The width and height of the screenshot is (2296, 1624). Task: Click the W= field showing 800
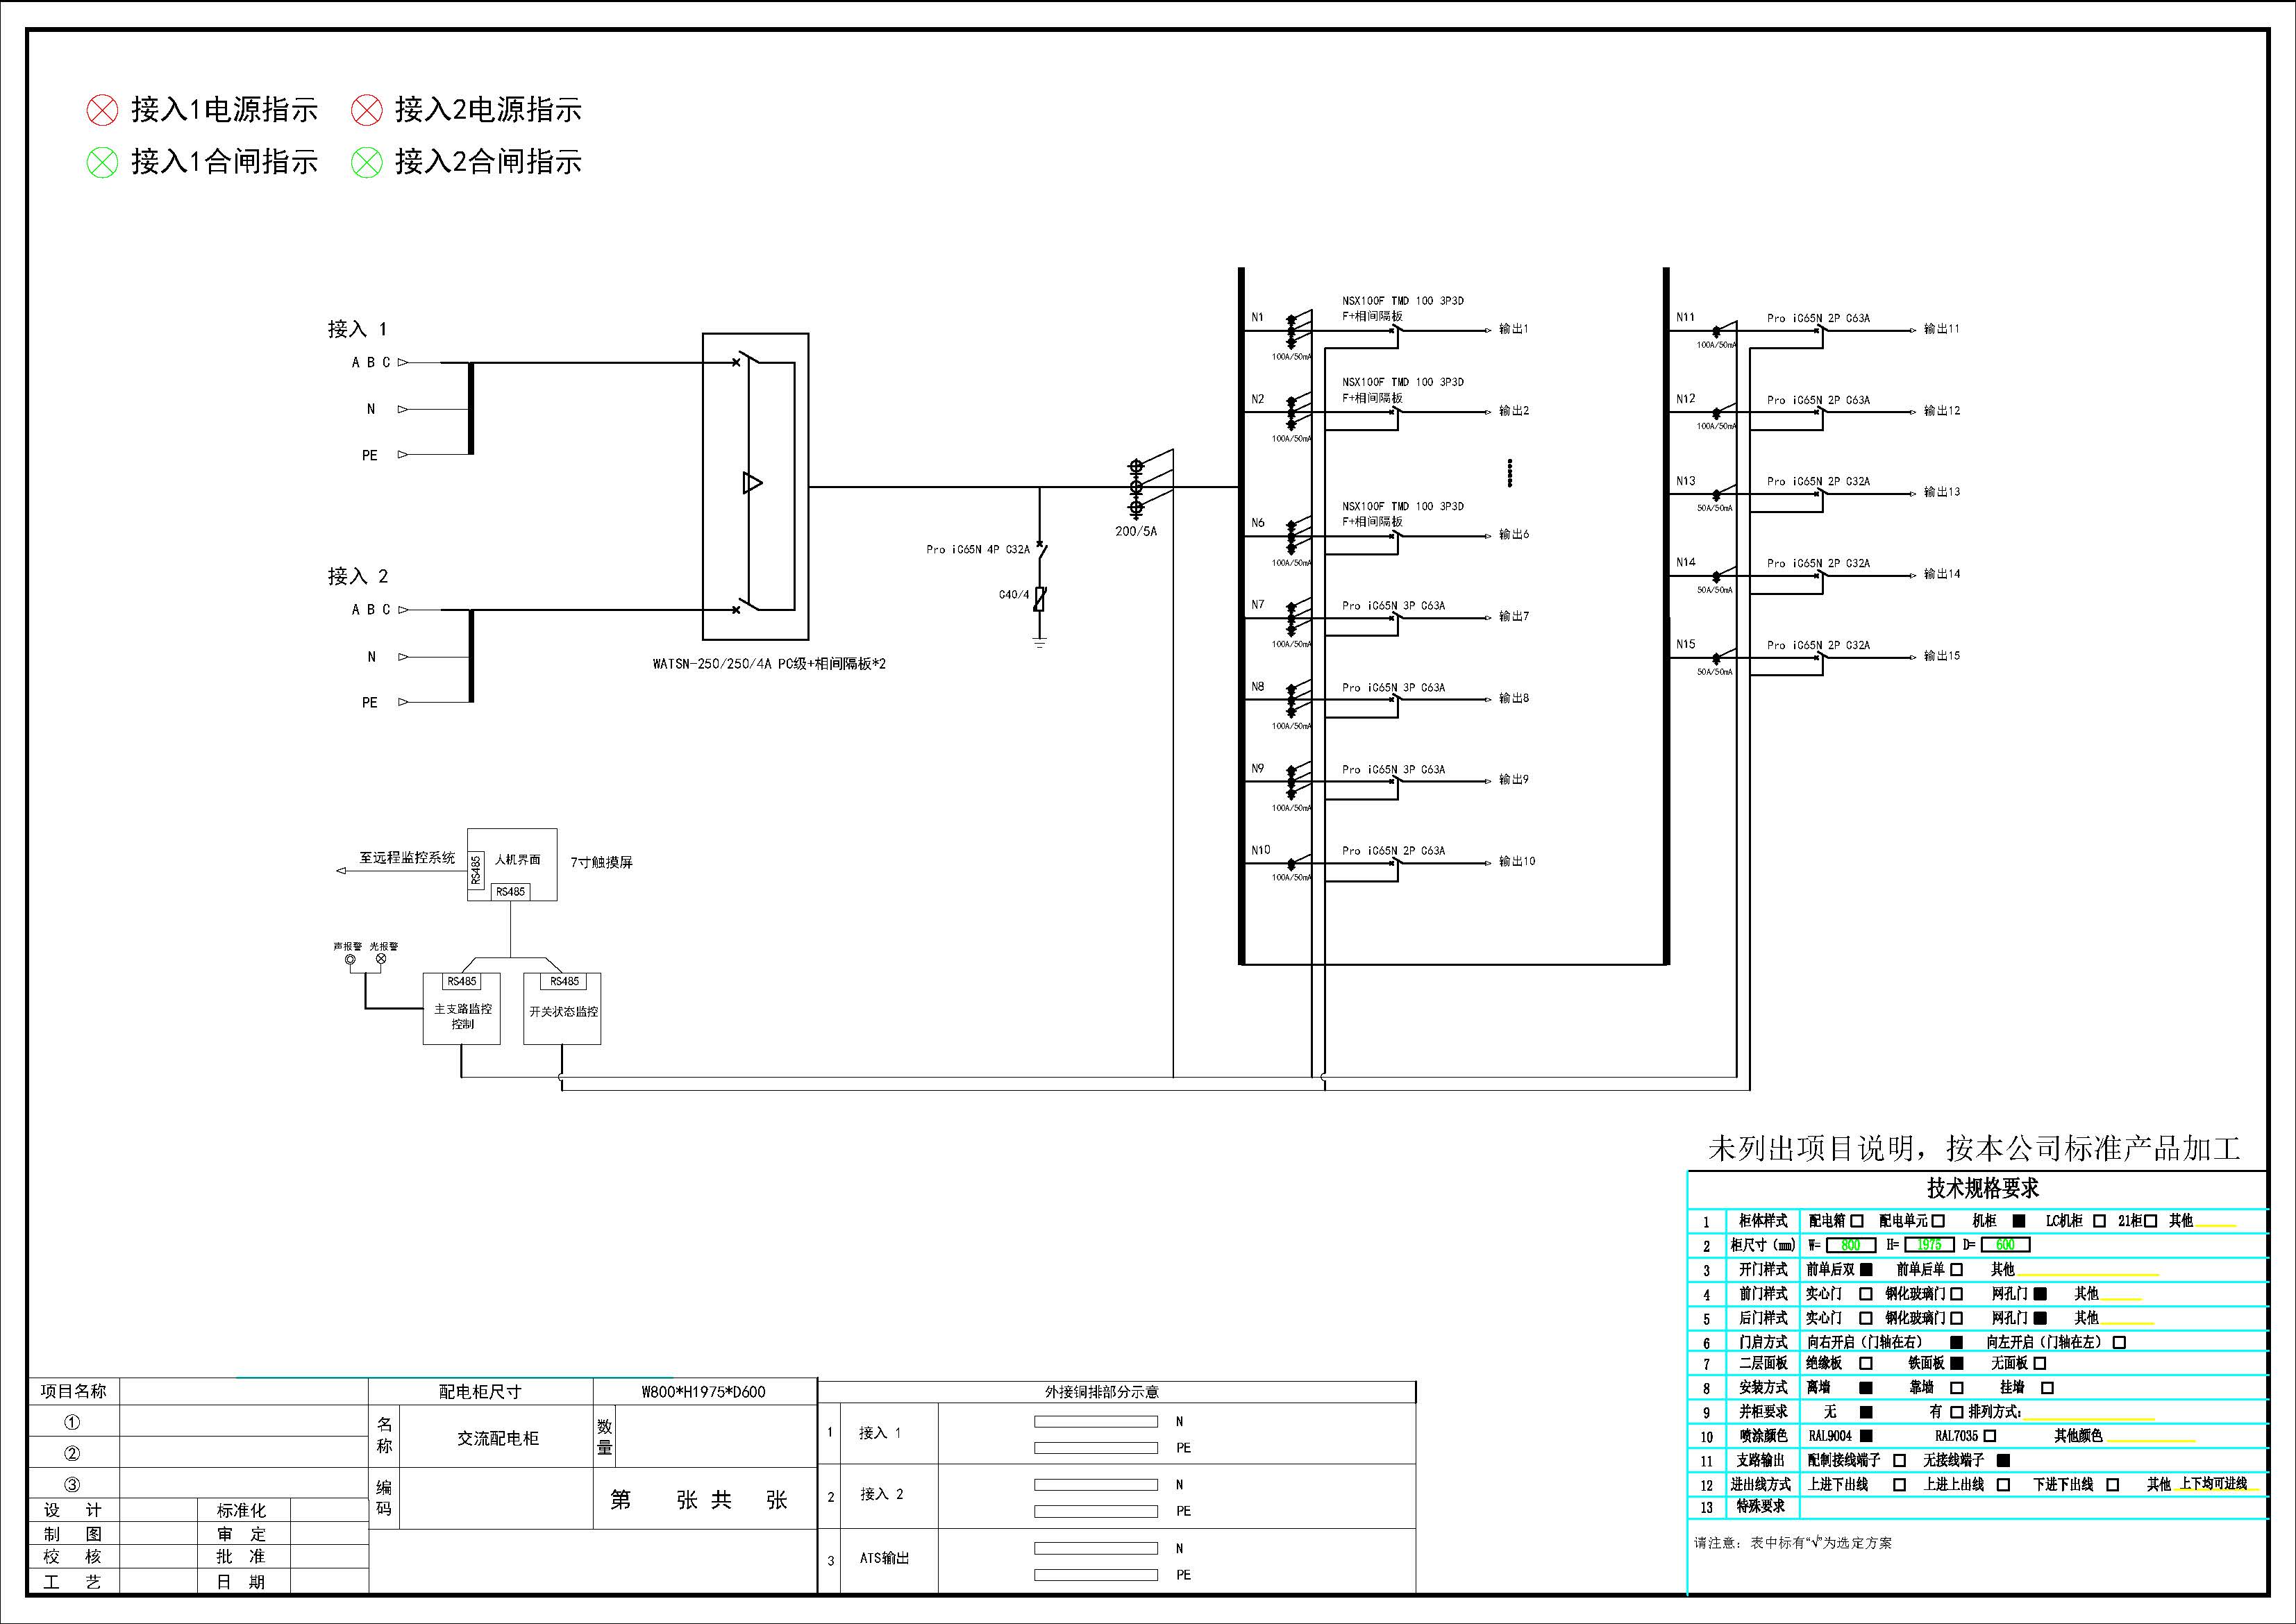1850,1245
